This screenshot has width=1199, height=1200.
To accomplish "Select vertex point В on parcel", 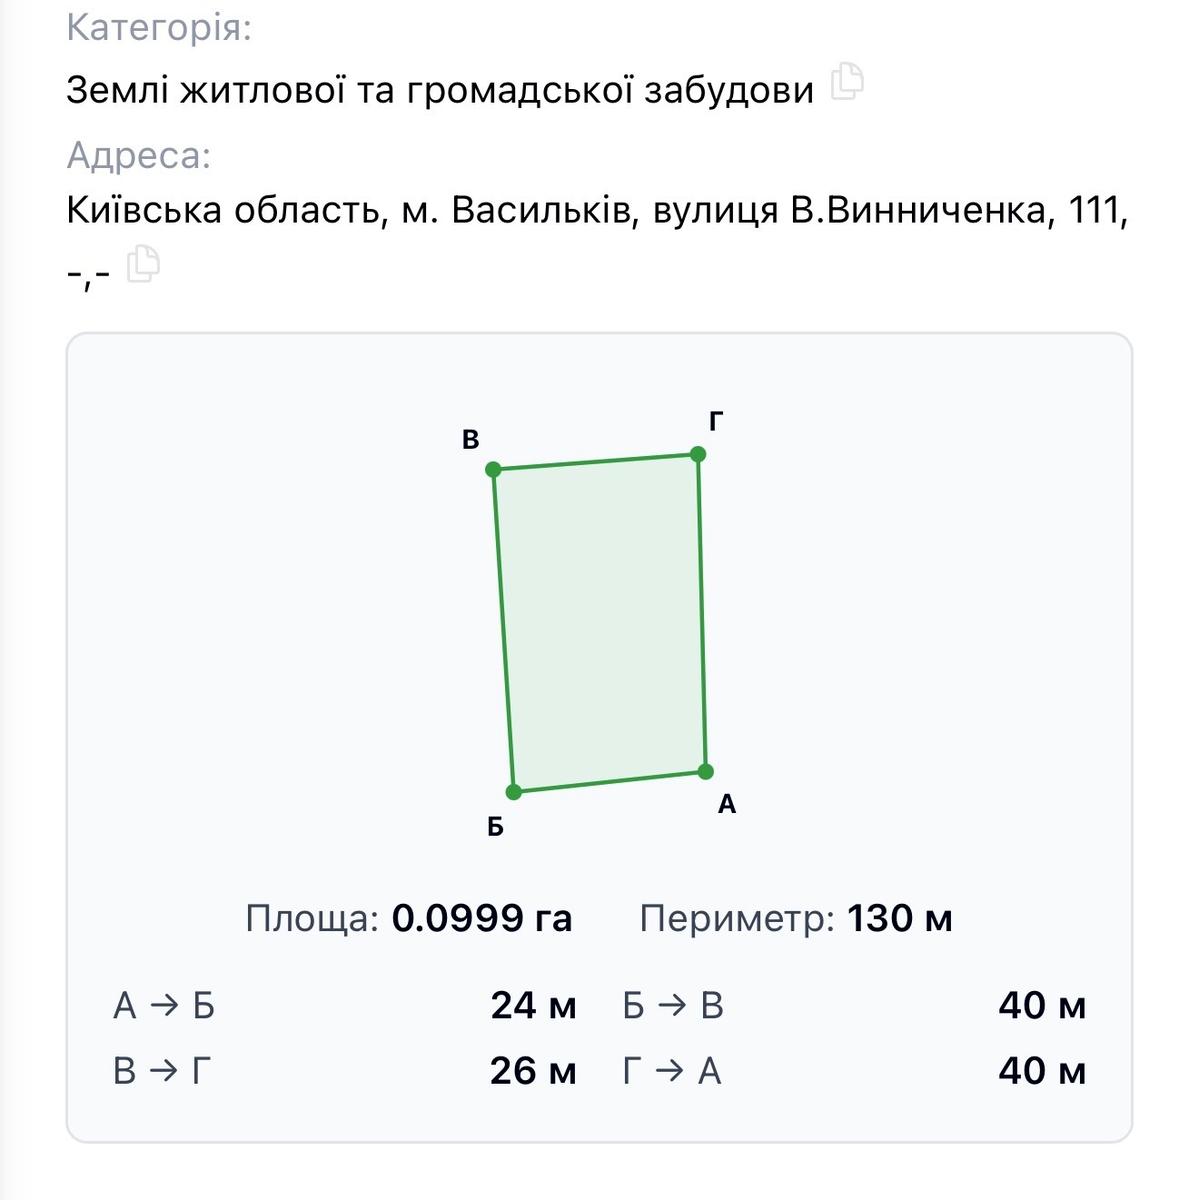I will click(493, 469).
